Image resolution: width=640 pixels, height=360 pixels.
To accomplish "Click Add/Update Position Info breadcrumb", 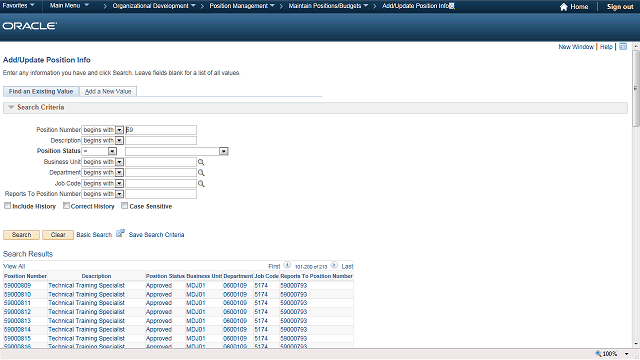I will coord(416,6).
